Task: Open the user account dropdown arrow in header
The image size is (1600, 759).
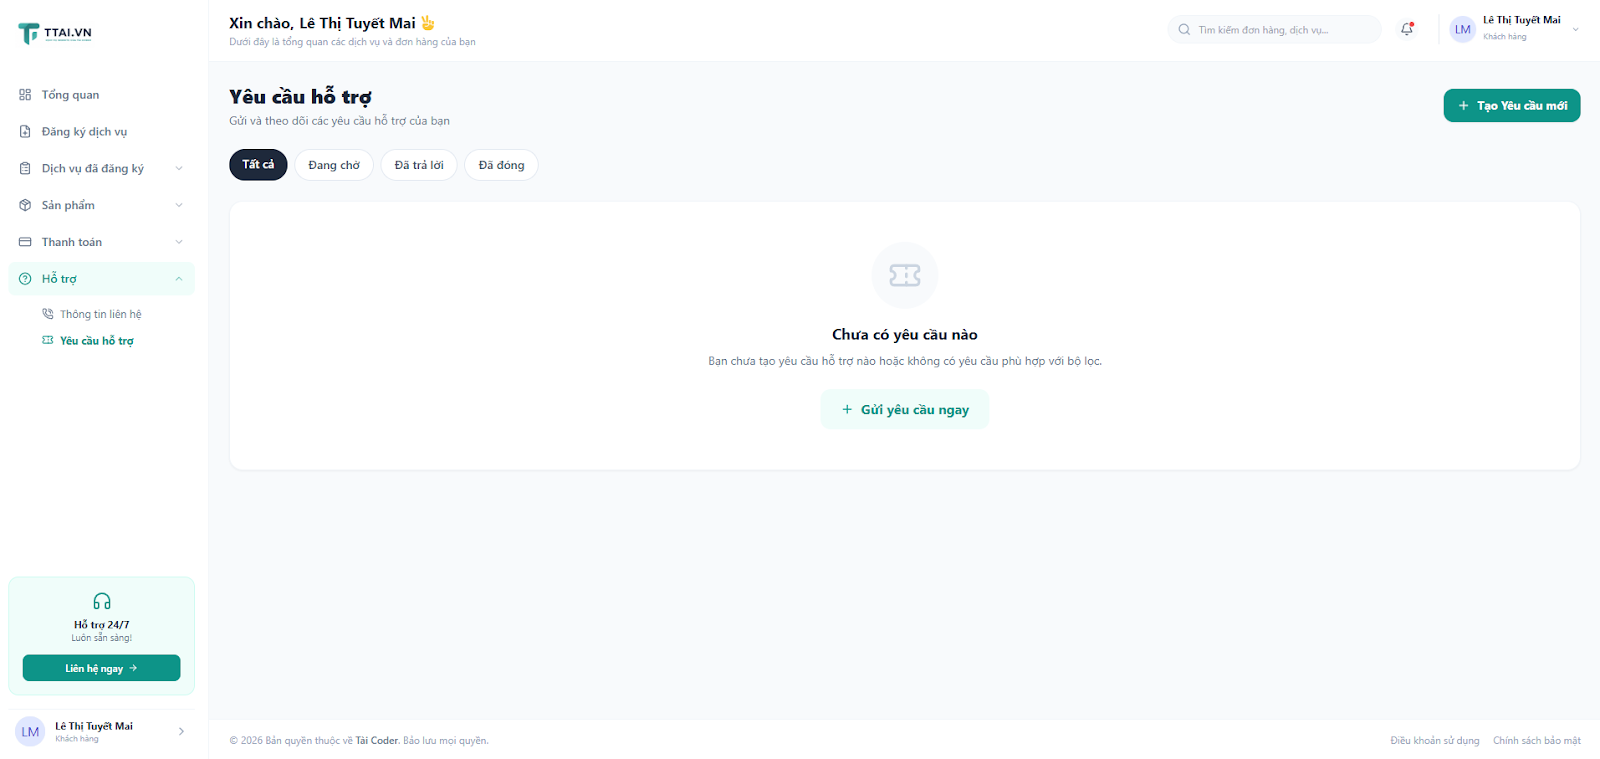Action: point(1576,29)
